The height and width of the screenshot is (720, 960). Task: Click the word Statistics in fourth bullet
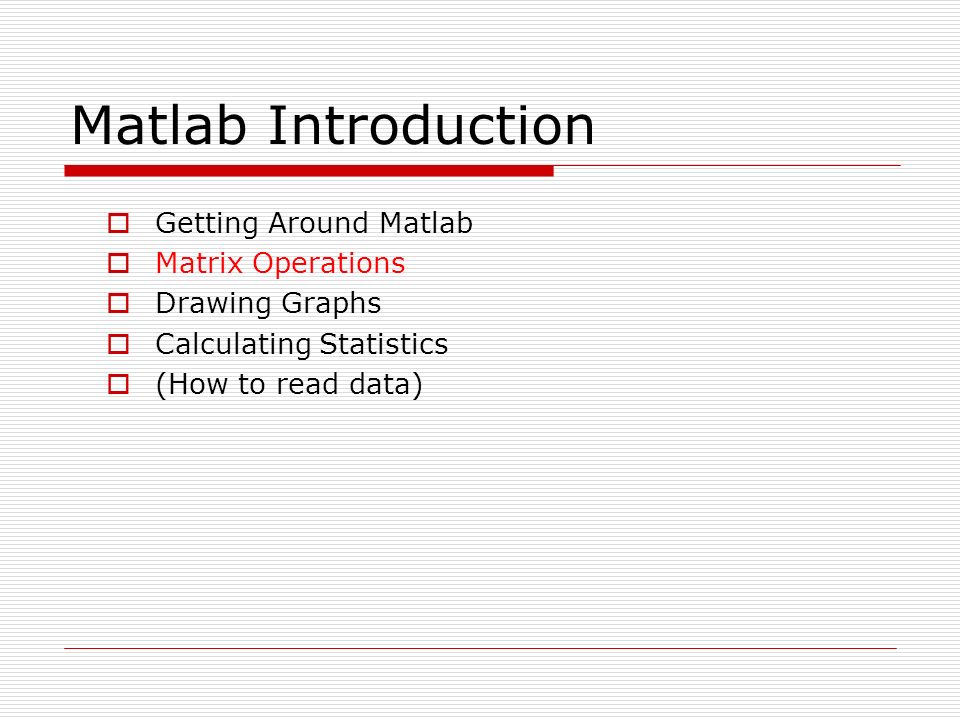[x=384, y=344]
